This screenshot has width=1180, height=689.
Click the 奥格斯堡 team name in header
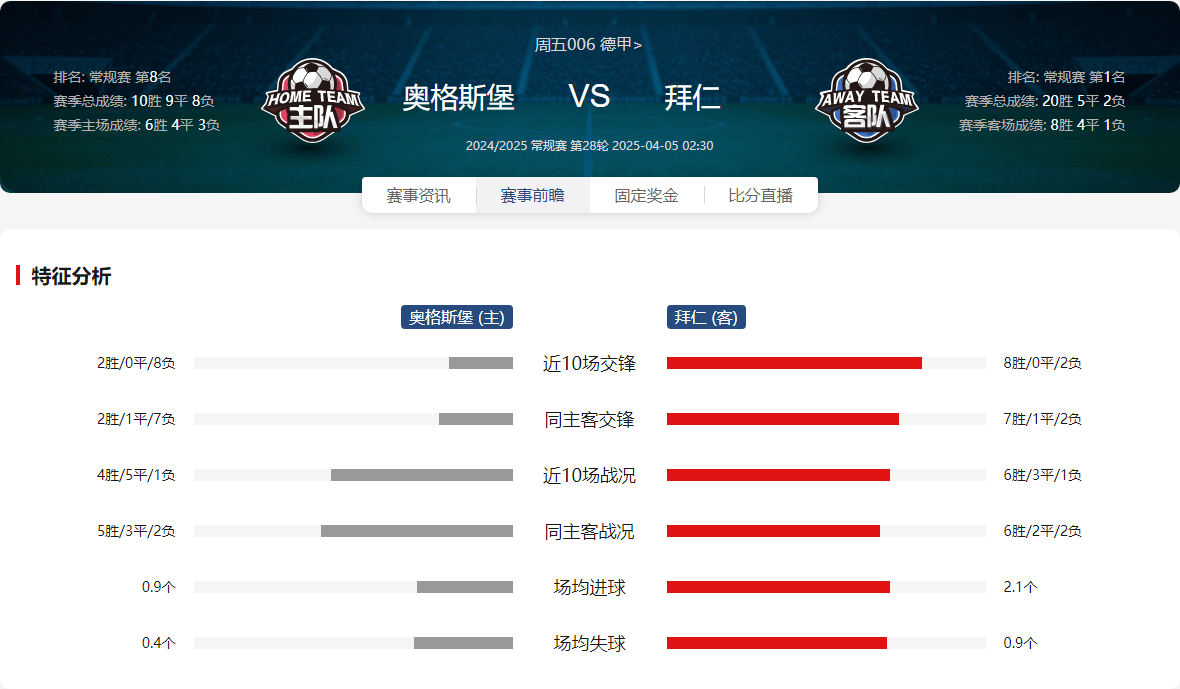click(458, 98)
